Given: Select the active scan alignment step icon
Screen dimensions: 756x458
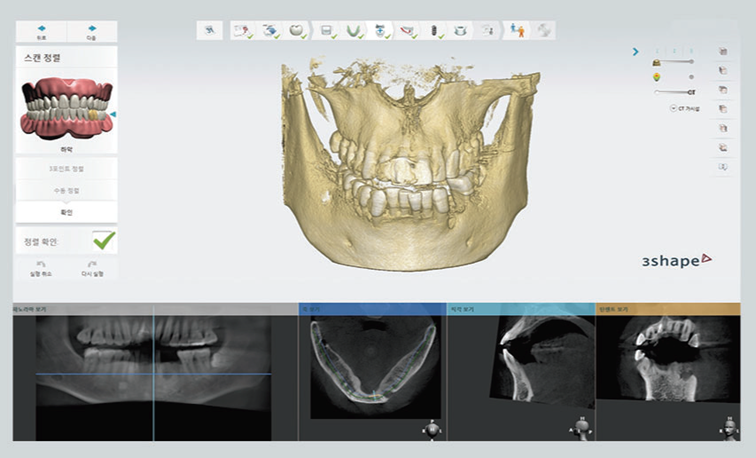Looking at the screenshot, I should [380, 31].
